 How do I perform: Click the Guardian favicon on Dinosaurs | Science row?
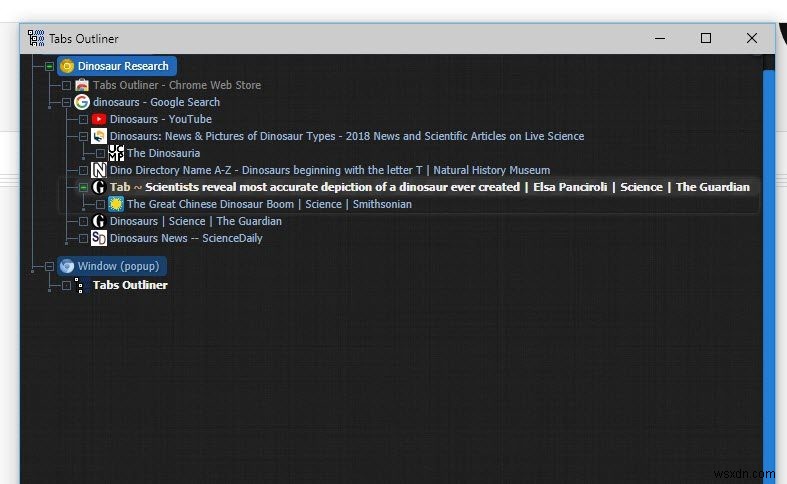[x=99, y=221]
